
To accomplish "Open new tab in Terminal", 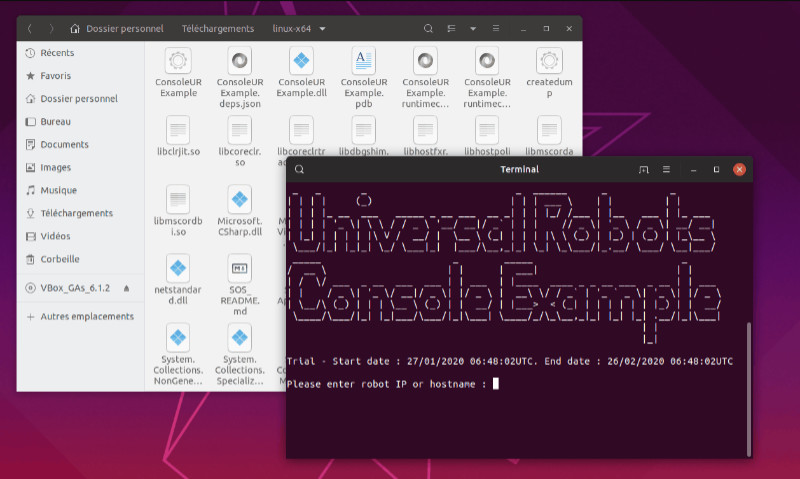I will [x=643, y=169].
